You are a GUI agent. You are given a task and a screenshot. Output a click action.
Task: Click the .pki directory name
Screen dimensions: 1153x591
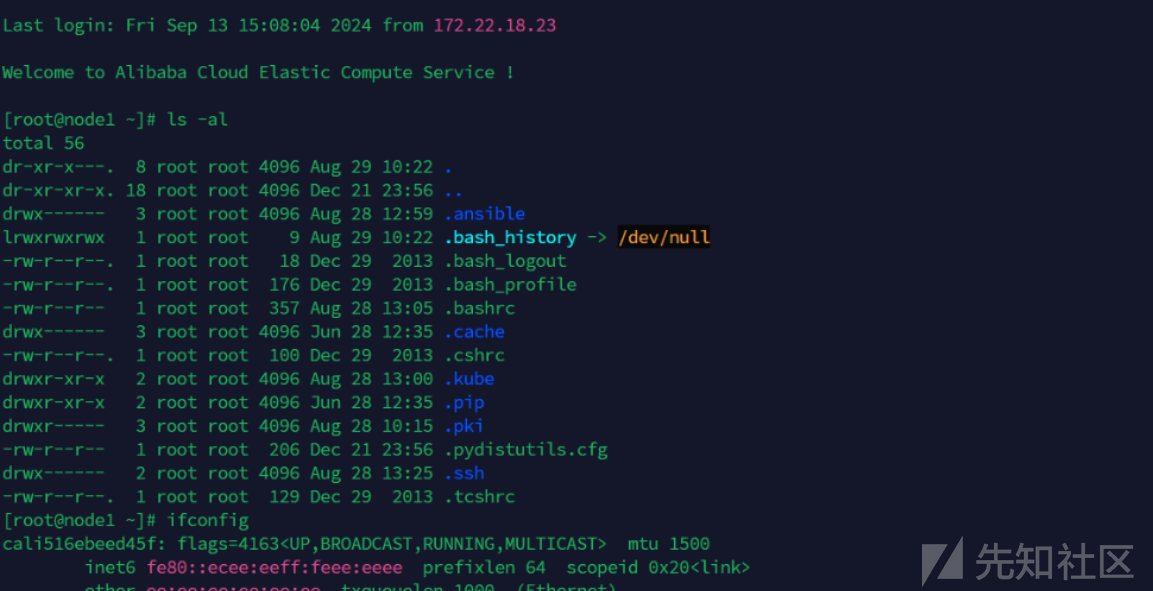(464, 426)
